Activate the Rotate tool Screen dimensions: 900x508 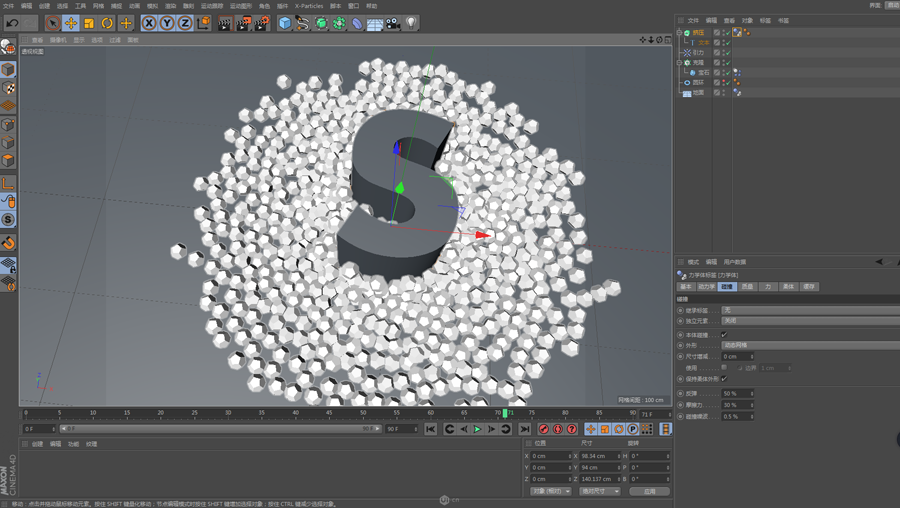(x=107, y=24)
